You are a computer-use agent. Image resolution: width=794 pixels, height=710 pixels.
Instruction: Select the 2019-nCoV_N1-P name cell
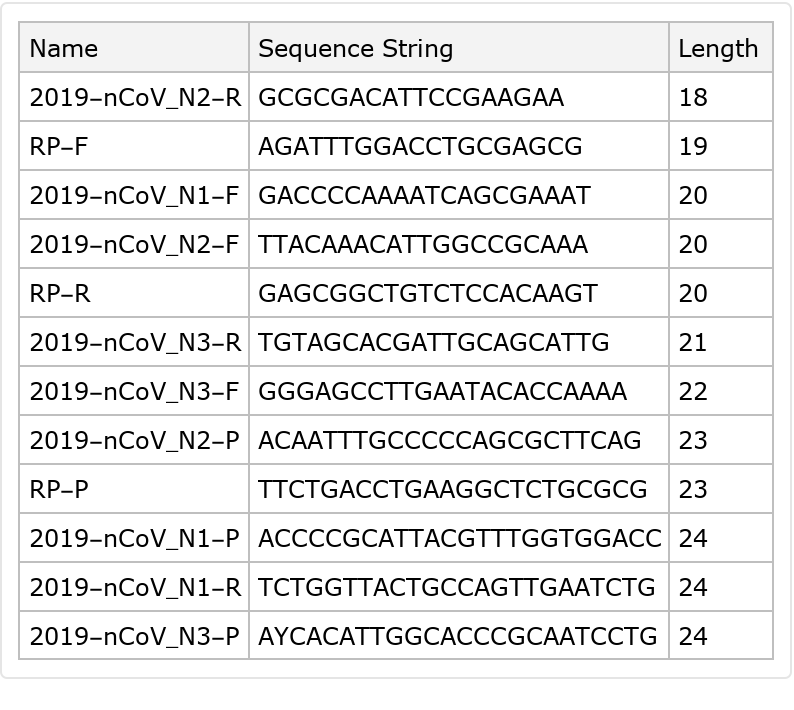tap(134, 539)
